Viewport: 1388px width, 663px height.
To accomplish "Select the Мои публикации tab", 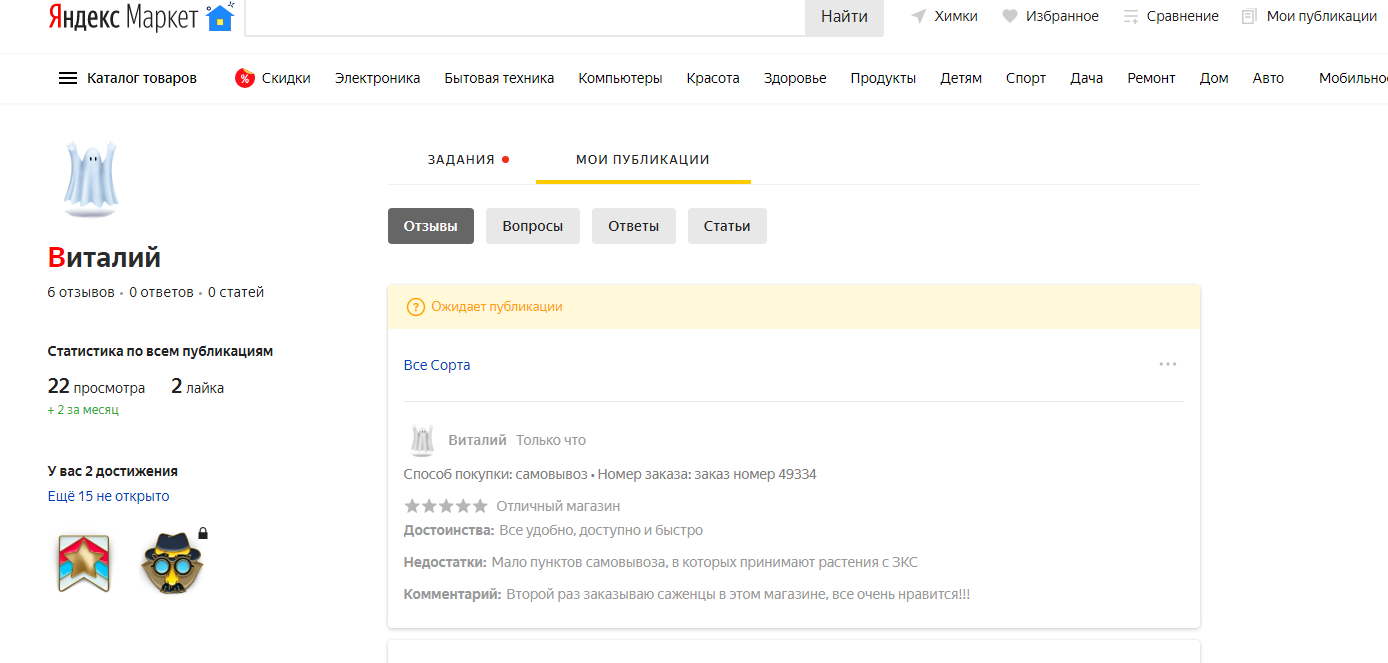I will (643, 159).
